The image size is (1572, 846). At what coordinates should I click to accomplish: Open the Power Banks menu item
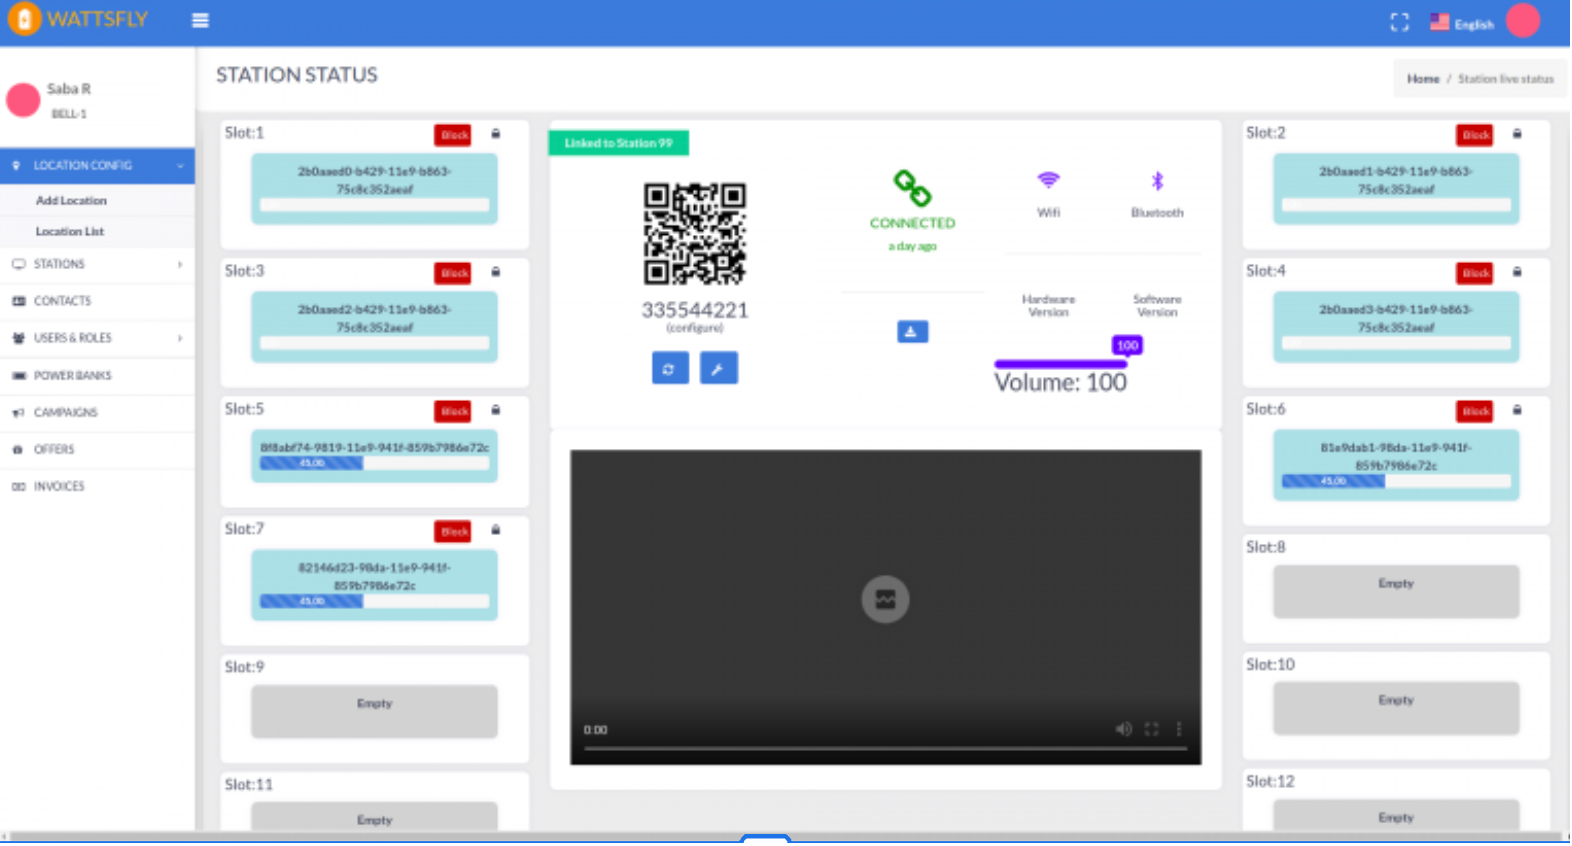pyautogui.click(x=72, y=376)
